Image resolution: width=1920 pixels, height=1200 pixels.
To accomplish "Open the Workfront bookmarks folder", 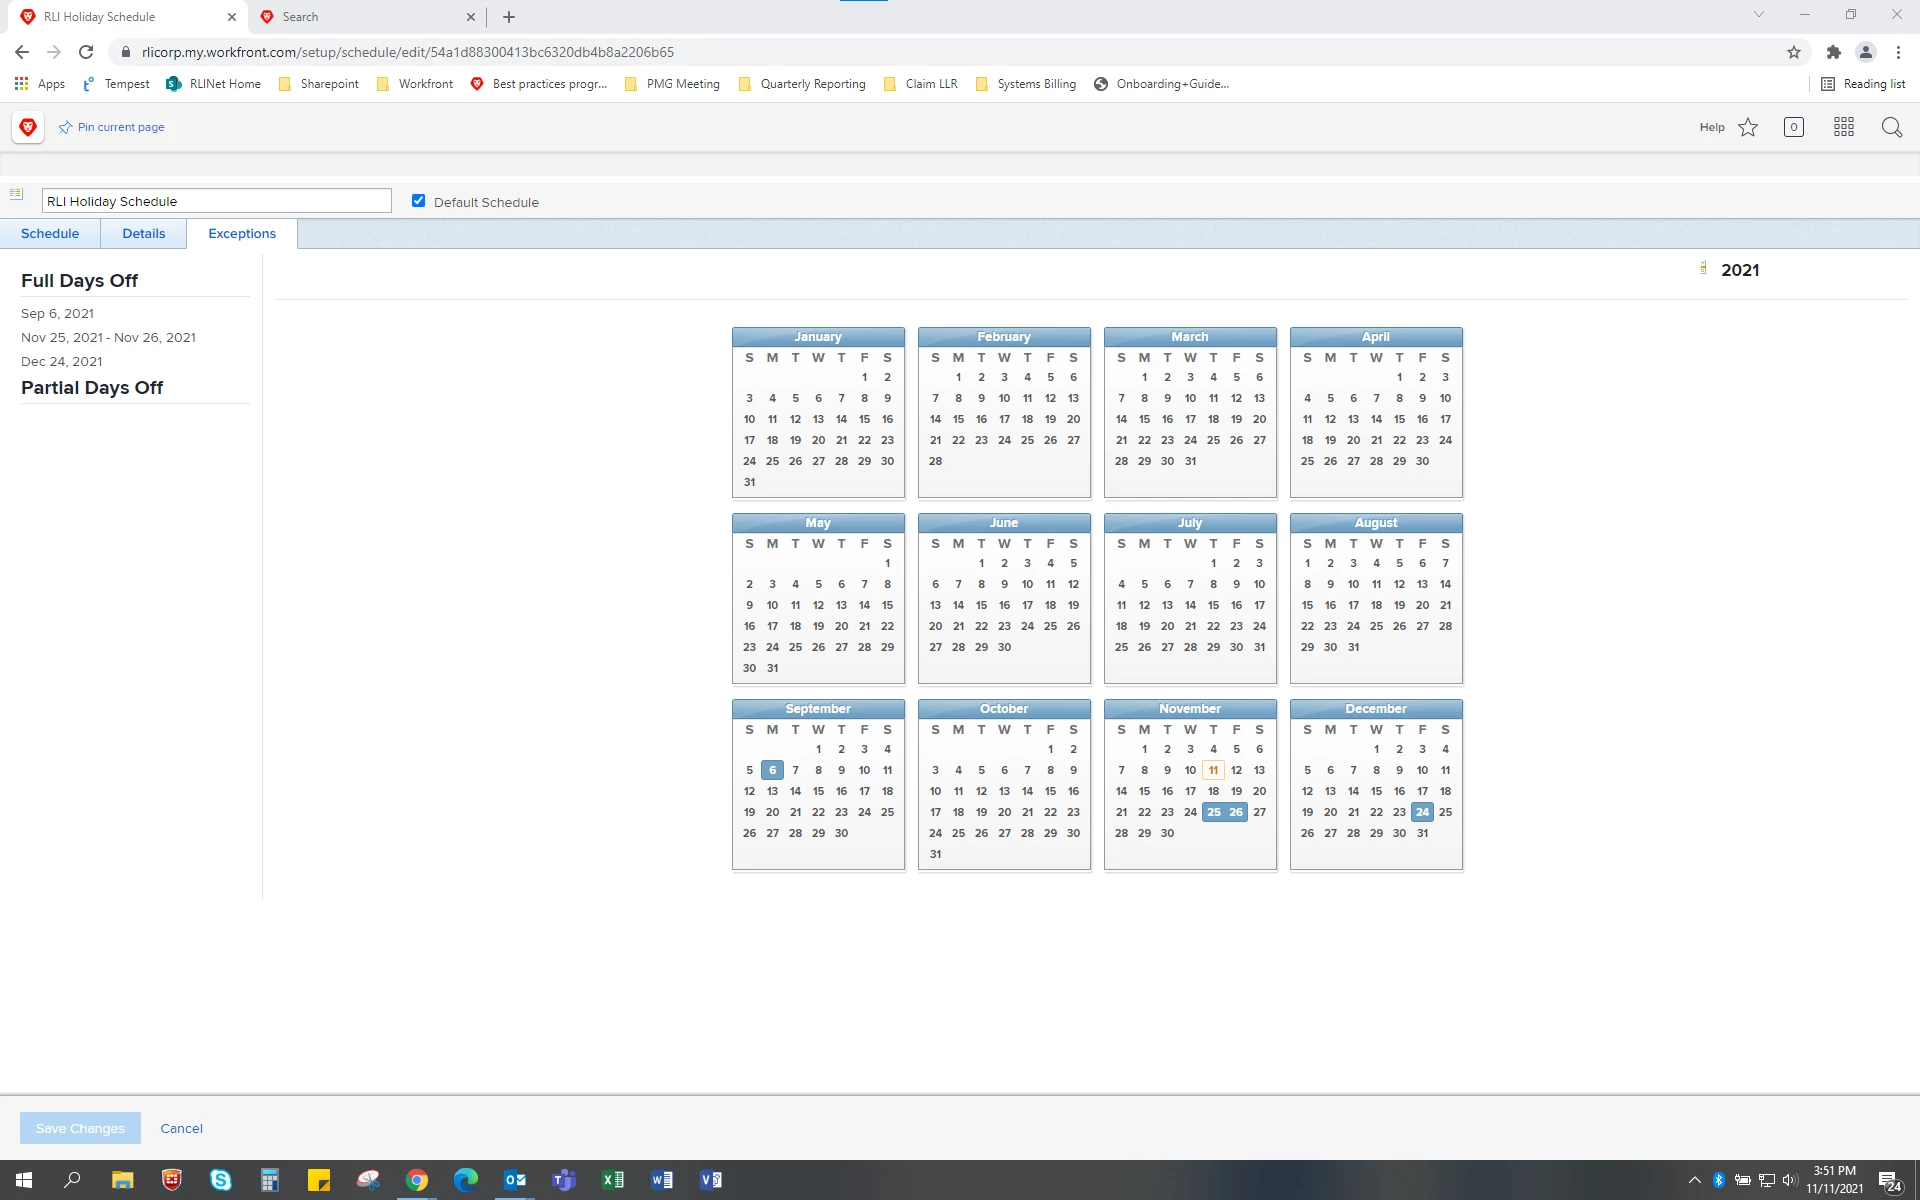I will (415, 84).
